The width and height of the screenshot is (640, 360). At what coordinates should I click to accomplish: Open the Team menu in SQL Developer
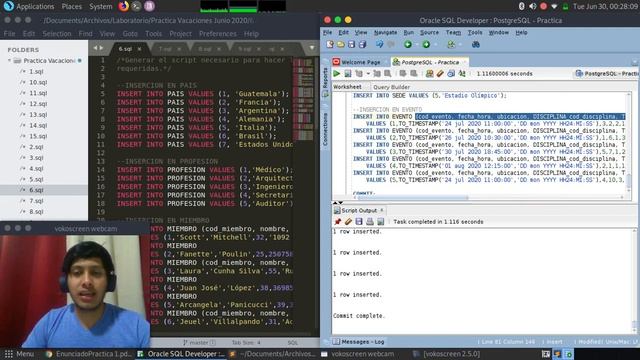click(x=453, y=32)
